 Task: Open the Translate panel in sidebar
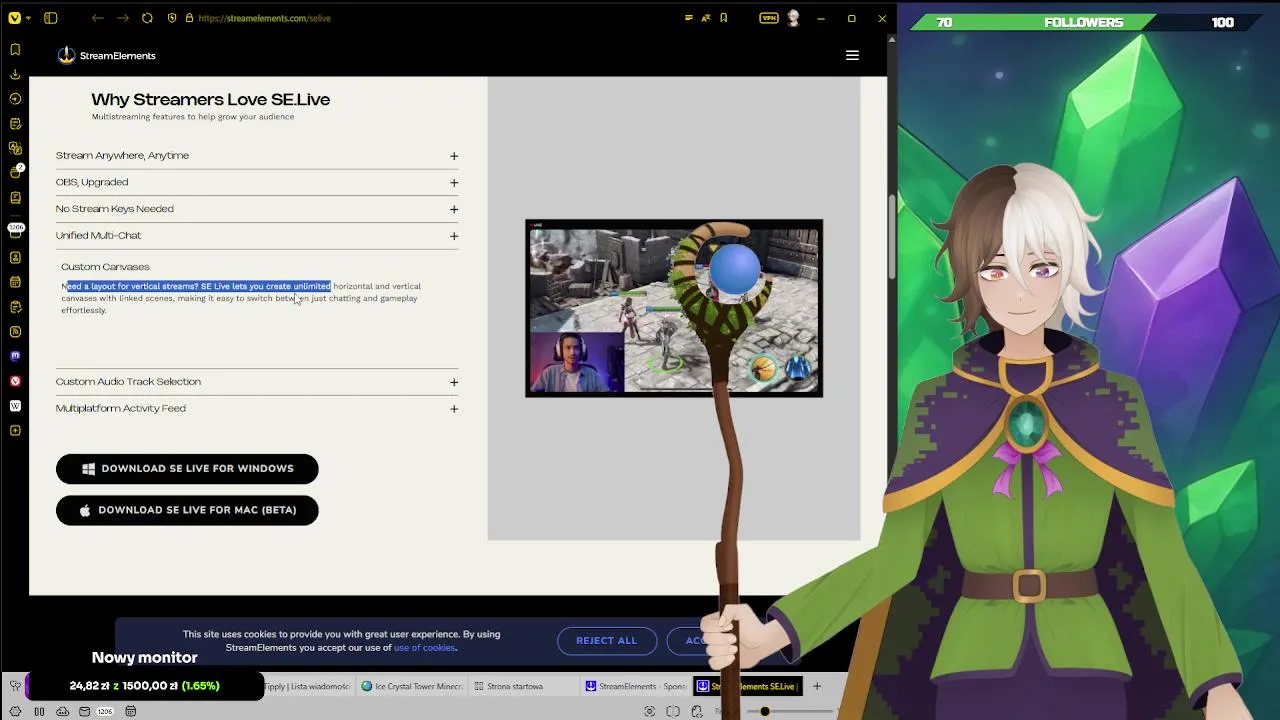15,148
